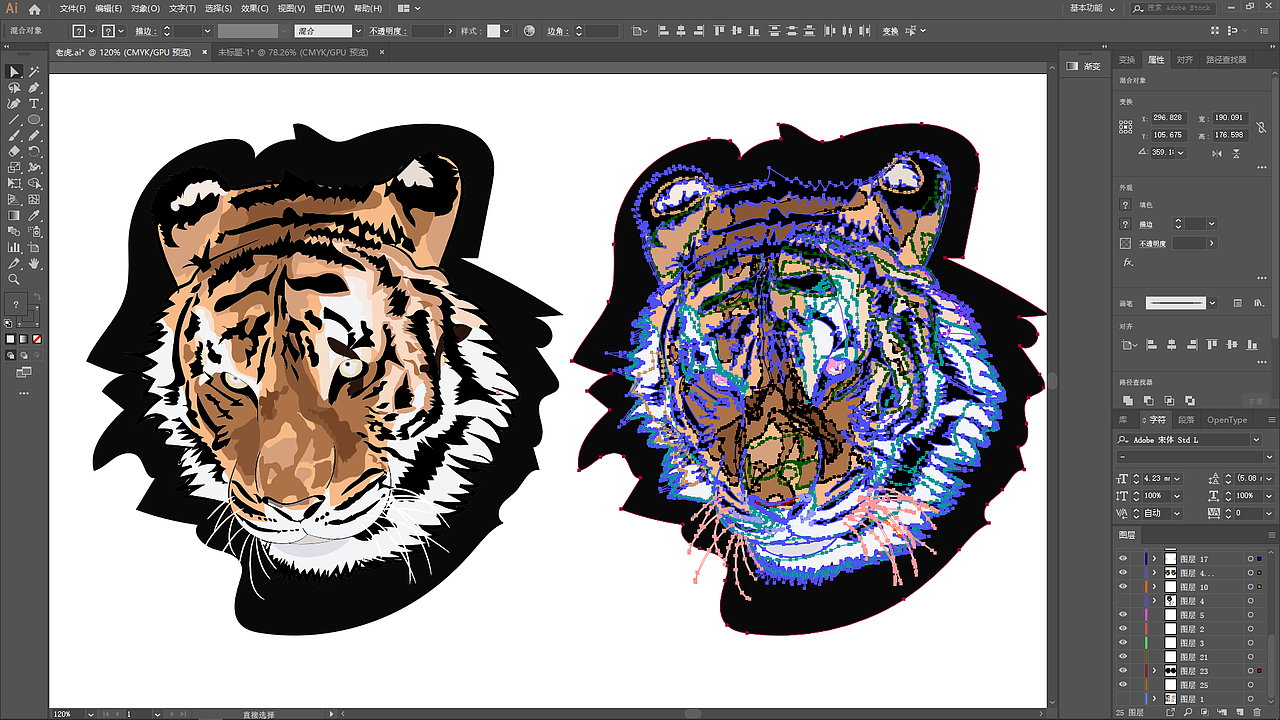The image size is (1280, 720).
Task: Open the blending mode 混合 dropdown
Action: (359, 31)
